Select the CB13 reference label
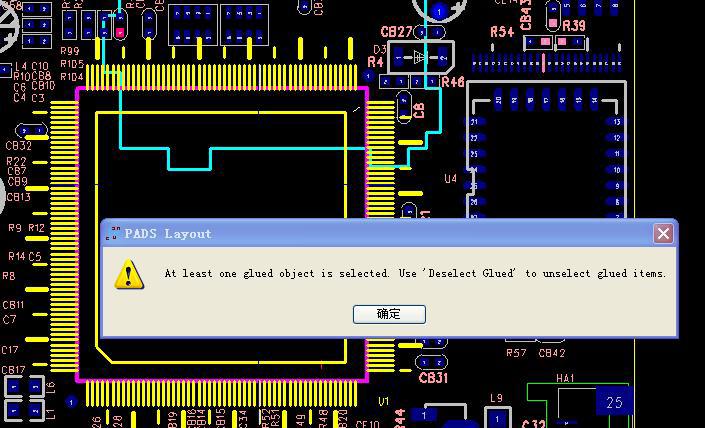The image size is (705, 428). click(18, 197)
